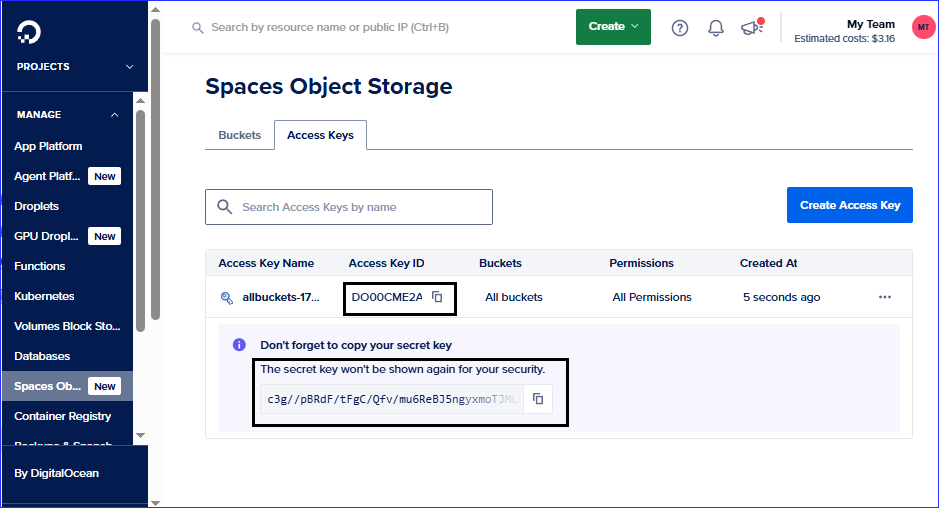Open the Create dropdown
939x508 pixels.
point(613,27)
